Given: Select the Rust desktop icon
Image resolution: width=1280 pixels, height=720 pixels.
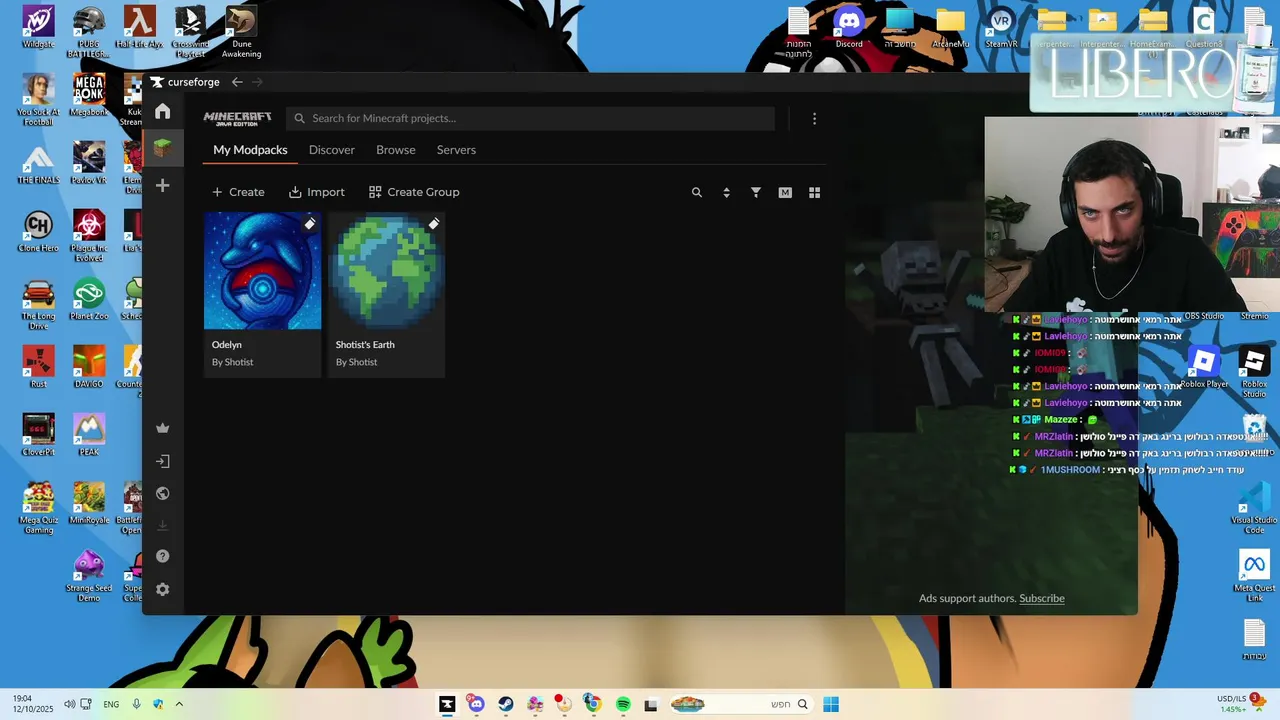Looking at the screenshot, I should (38, 367).
